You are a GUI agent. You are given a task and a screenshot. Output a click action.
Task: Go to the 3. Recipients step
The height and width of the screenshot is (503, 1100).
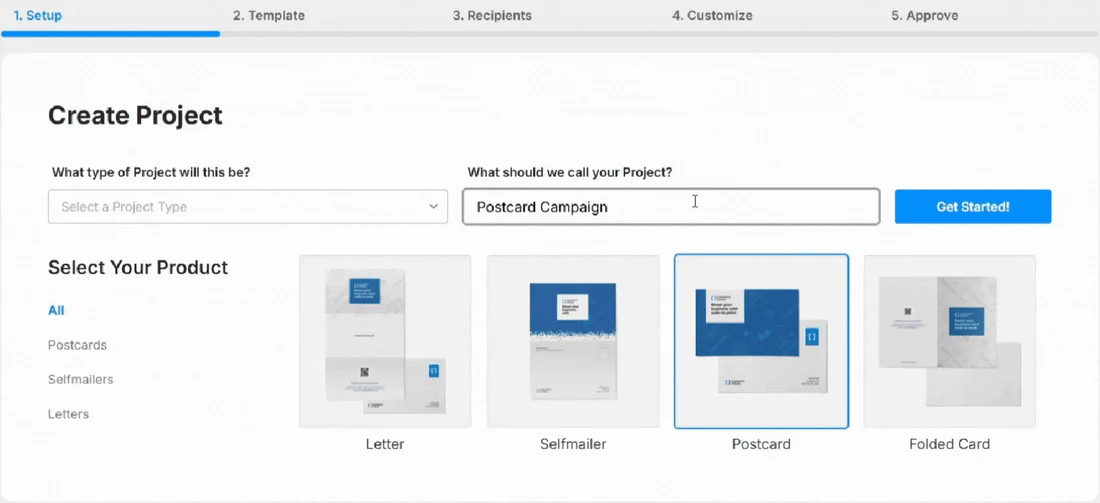point(492,15)
